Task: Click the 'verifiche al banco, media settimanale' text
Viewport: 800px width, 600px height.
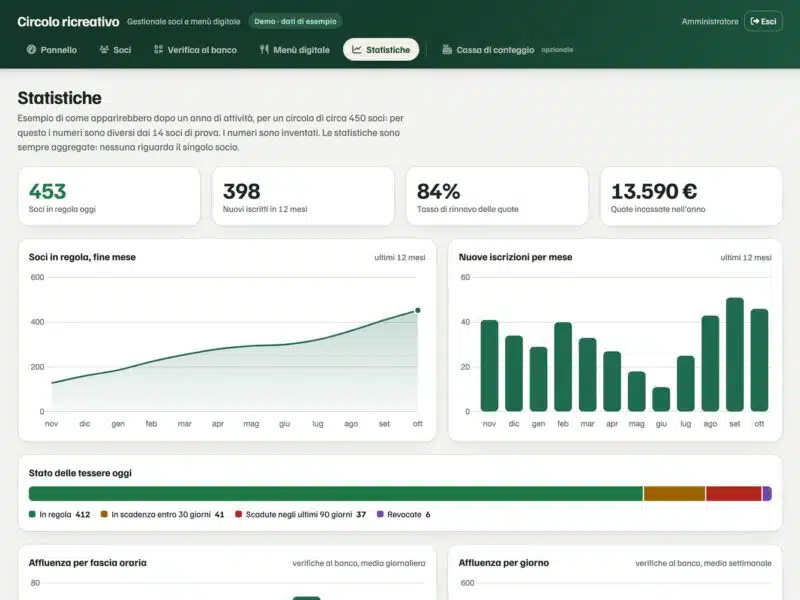Action: (x=703, y=563)
